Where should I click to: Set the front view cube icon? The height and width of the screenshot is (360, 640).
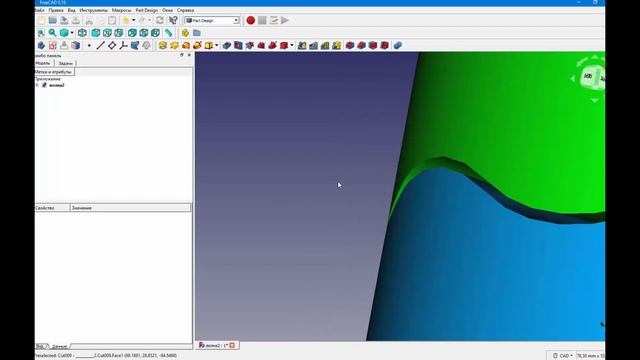96,33
